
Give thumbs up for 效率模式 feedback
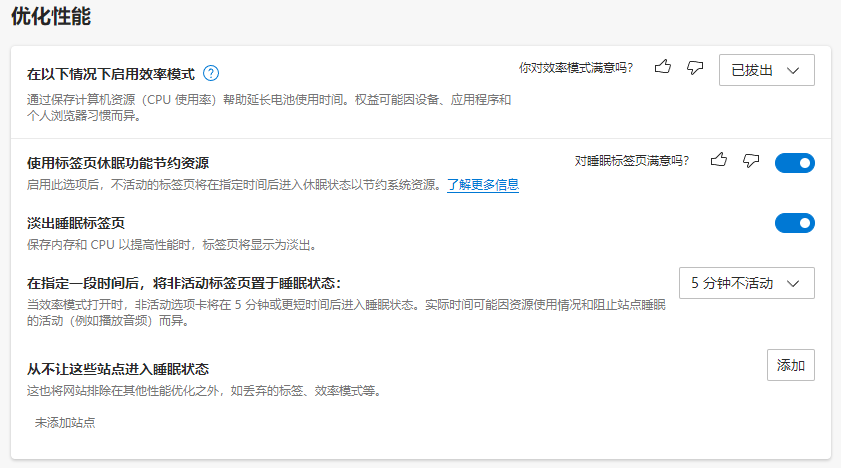pyautogui.click(x=662, y=68)
